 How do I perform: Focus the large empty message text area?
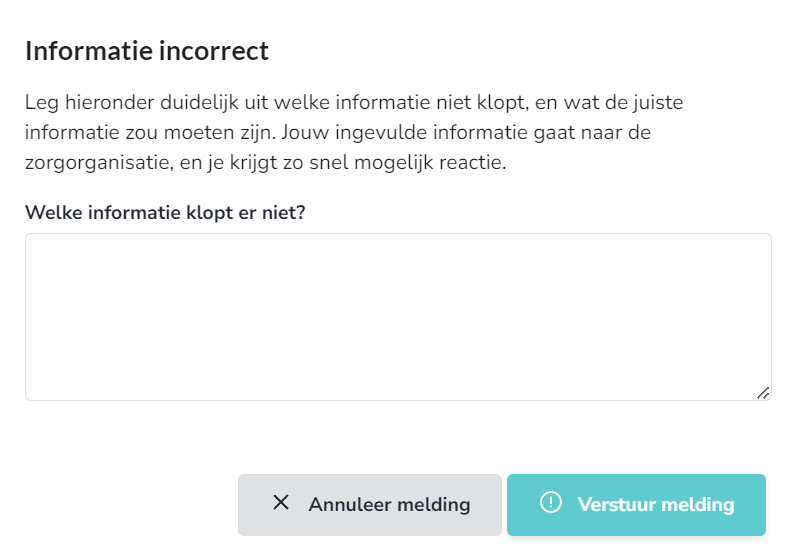(x=398, y=317)
